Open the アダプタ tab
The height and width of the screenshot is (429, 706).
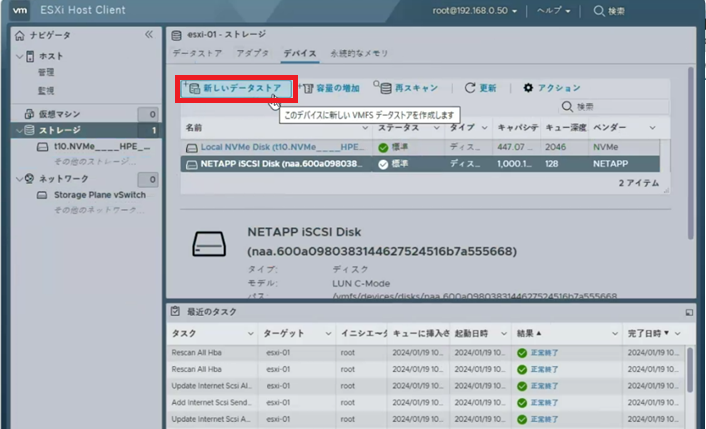253,53
